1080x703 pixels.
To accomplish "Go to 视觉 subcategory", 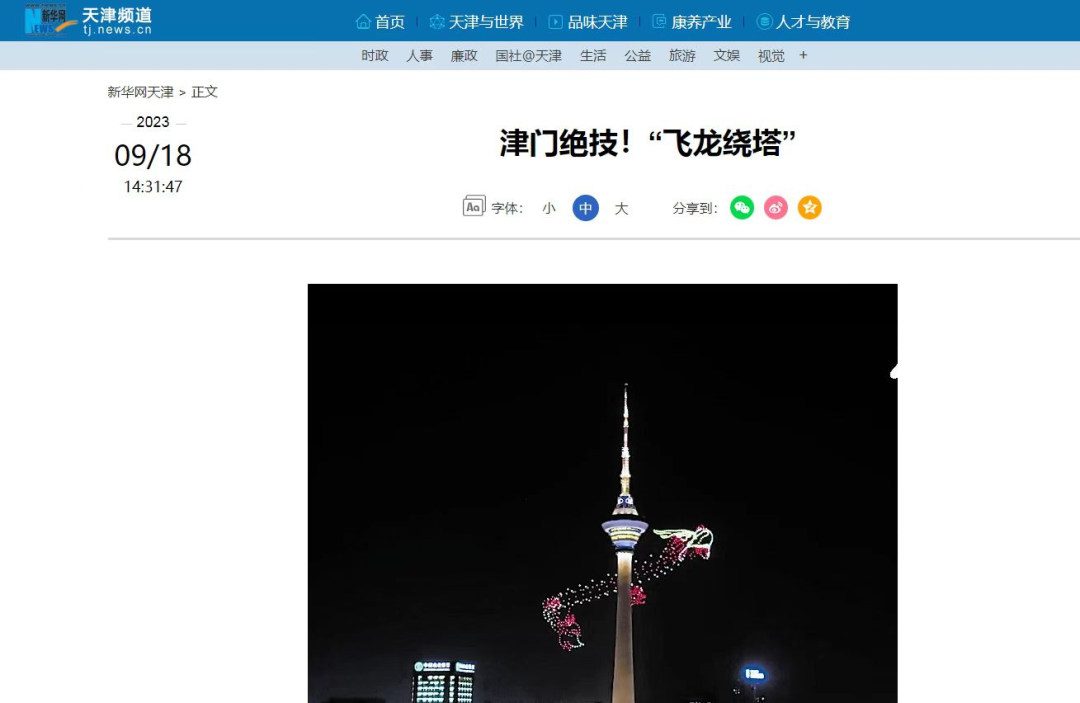I will [x=771, y=56].
